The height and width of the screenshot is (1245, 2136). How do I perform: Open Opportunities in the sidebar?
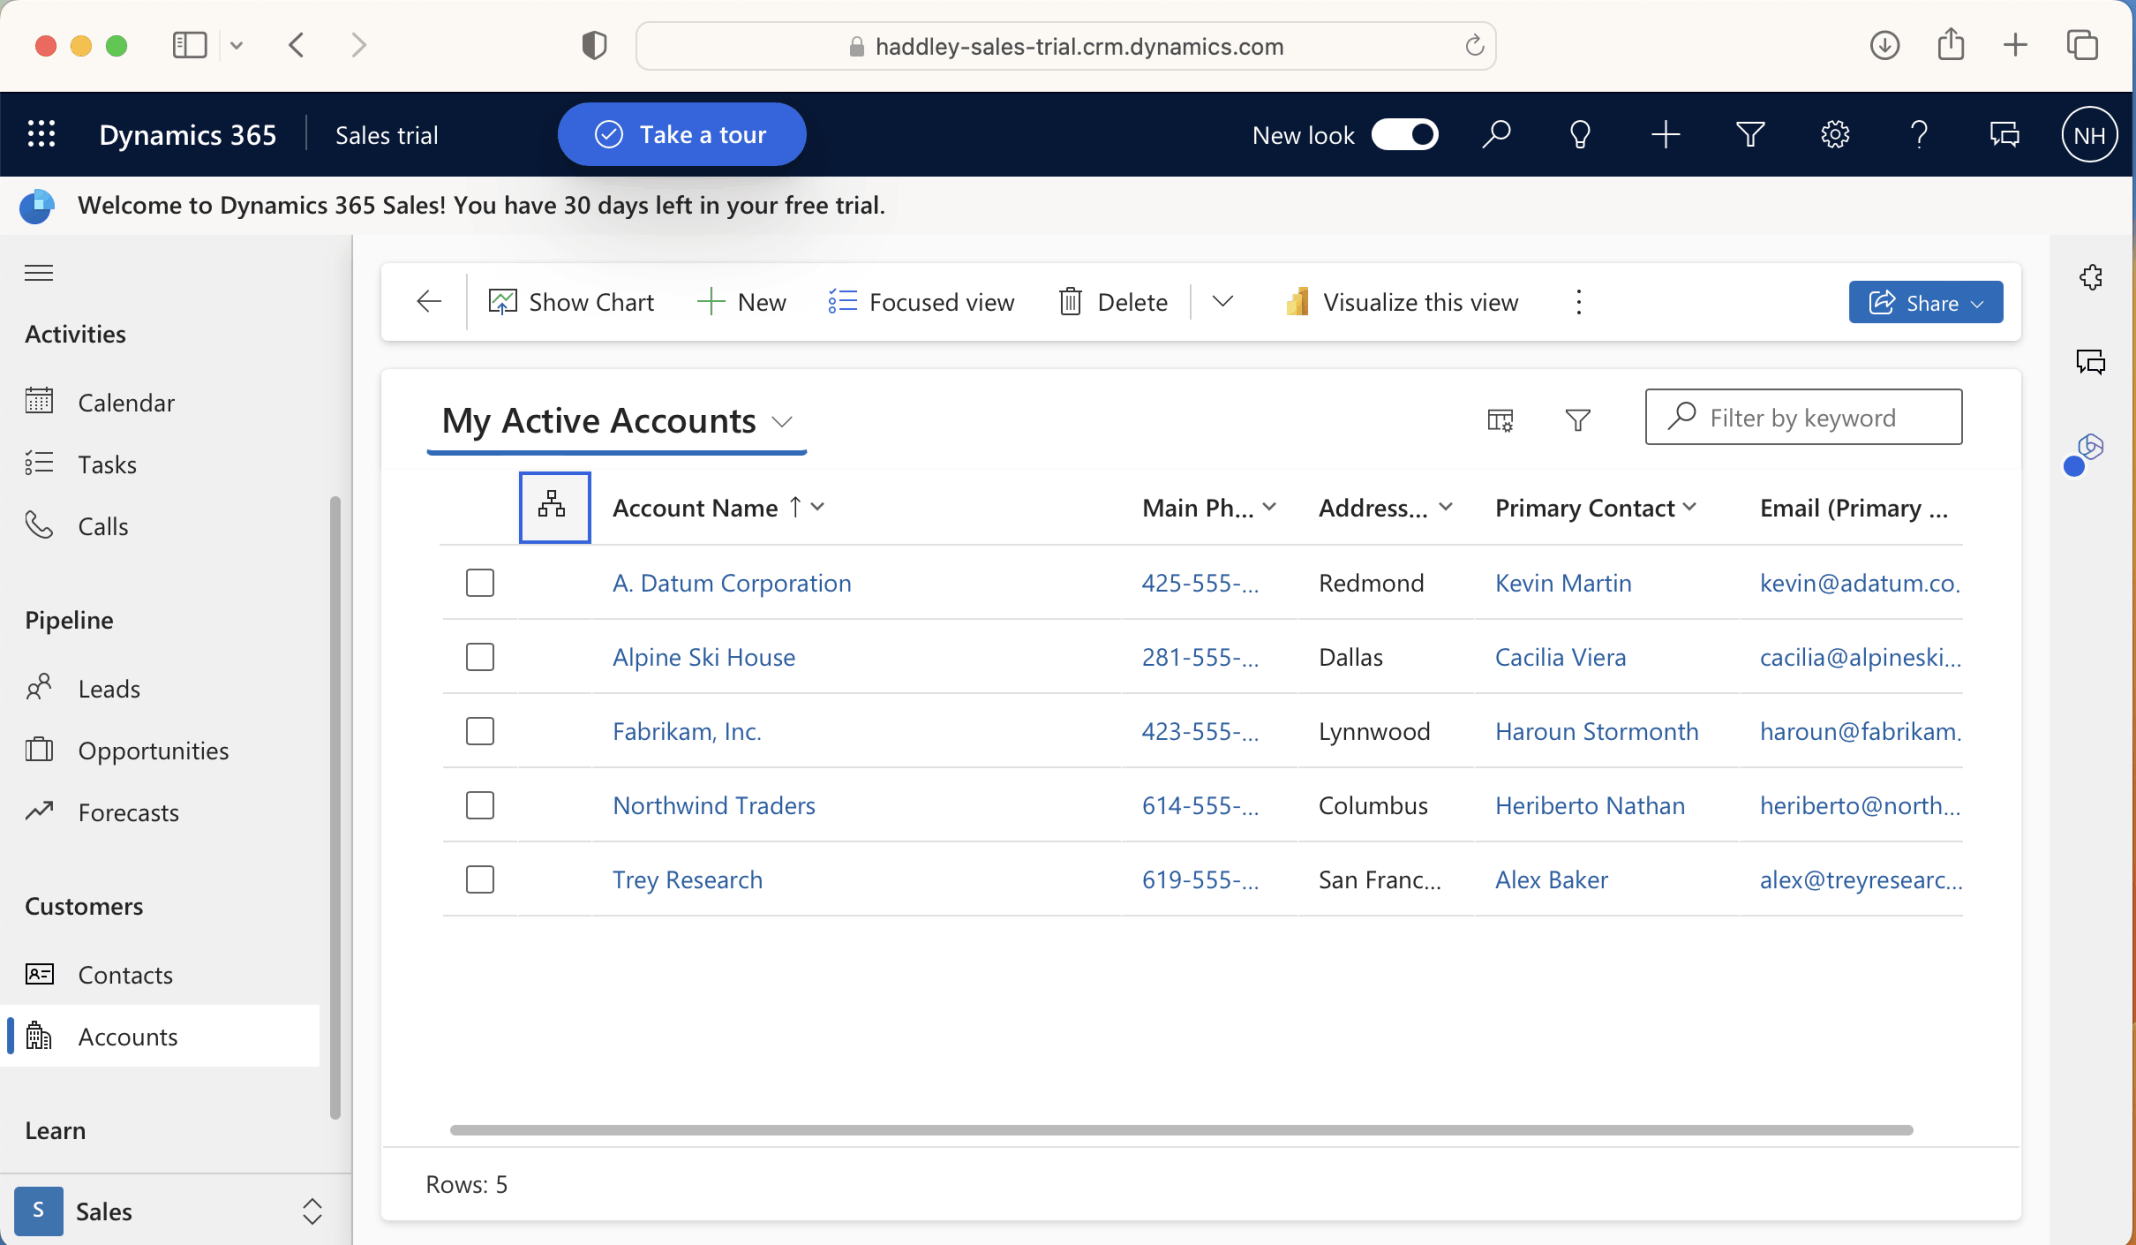(153, 750)
